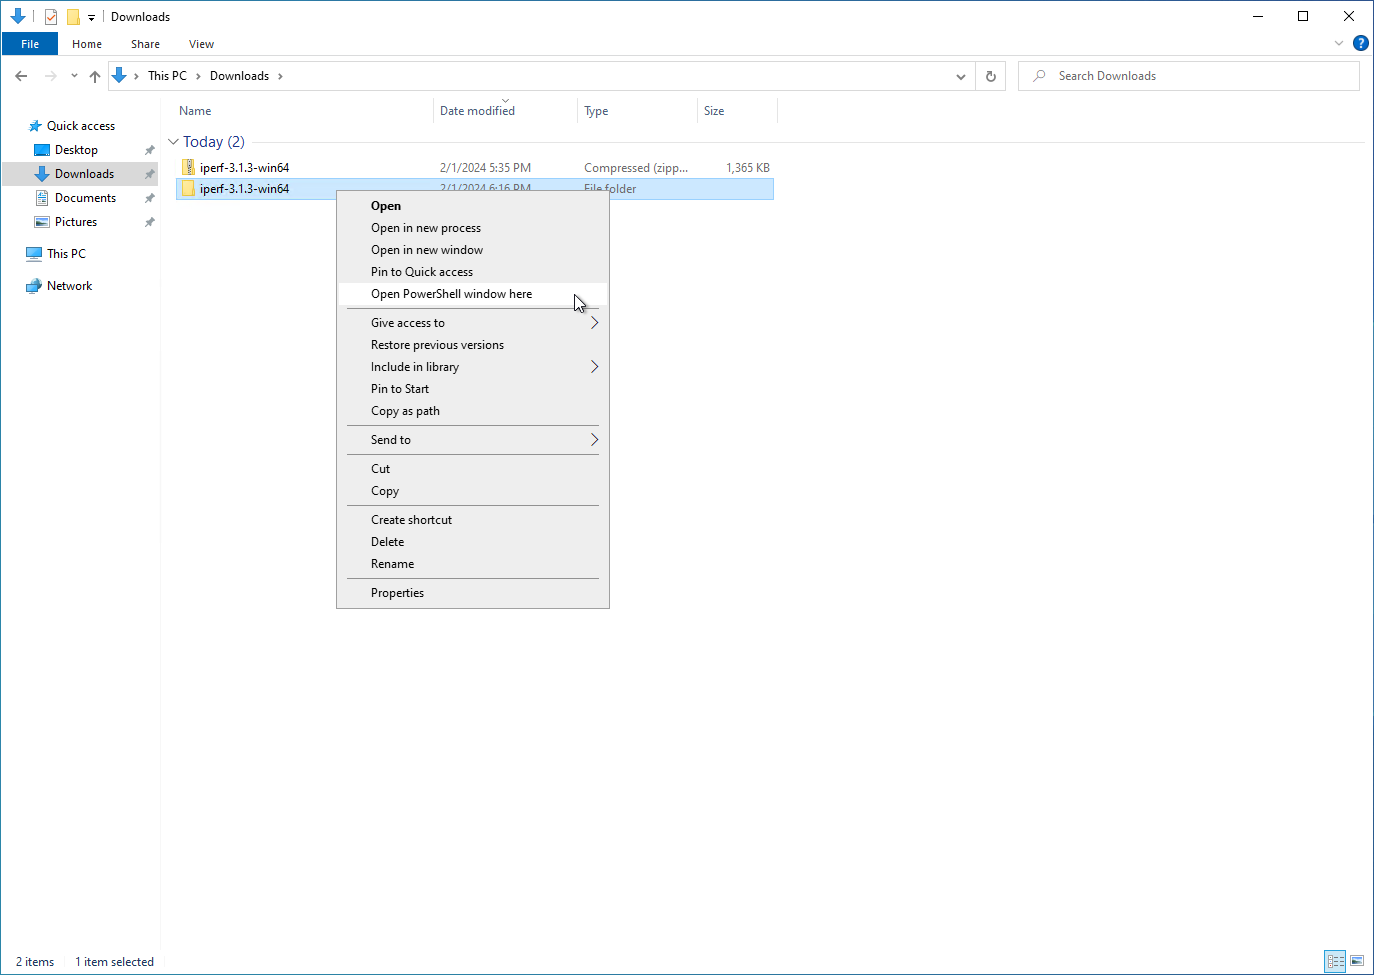Viewport: 1374px width, 975px height.
Task: Open the iperf-3.1.3-win64 zip file
Action: [244, 168]
